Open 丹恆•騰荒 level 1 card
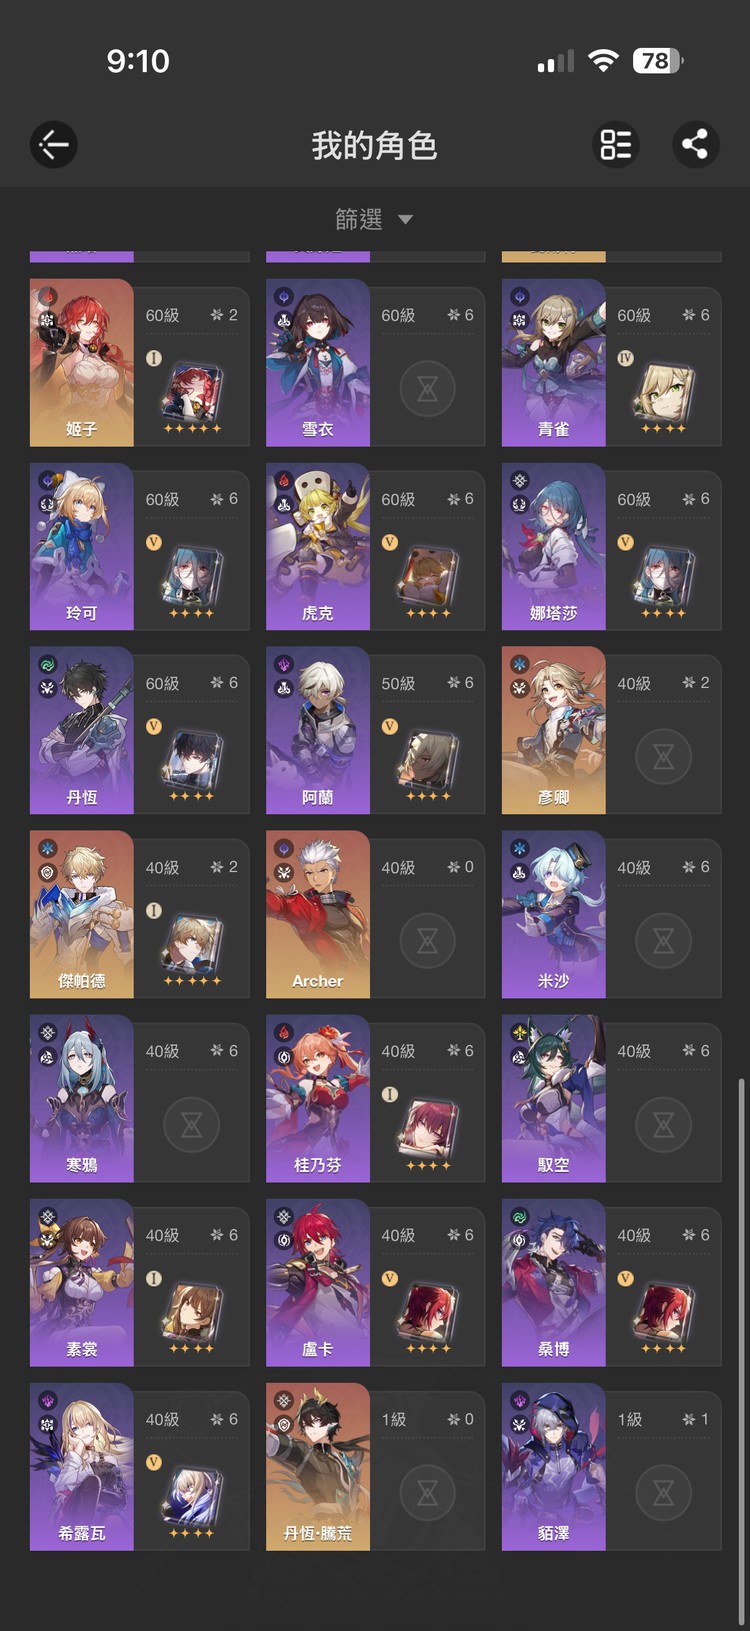750x1631 pixels. tap(375, 1467)
